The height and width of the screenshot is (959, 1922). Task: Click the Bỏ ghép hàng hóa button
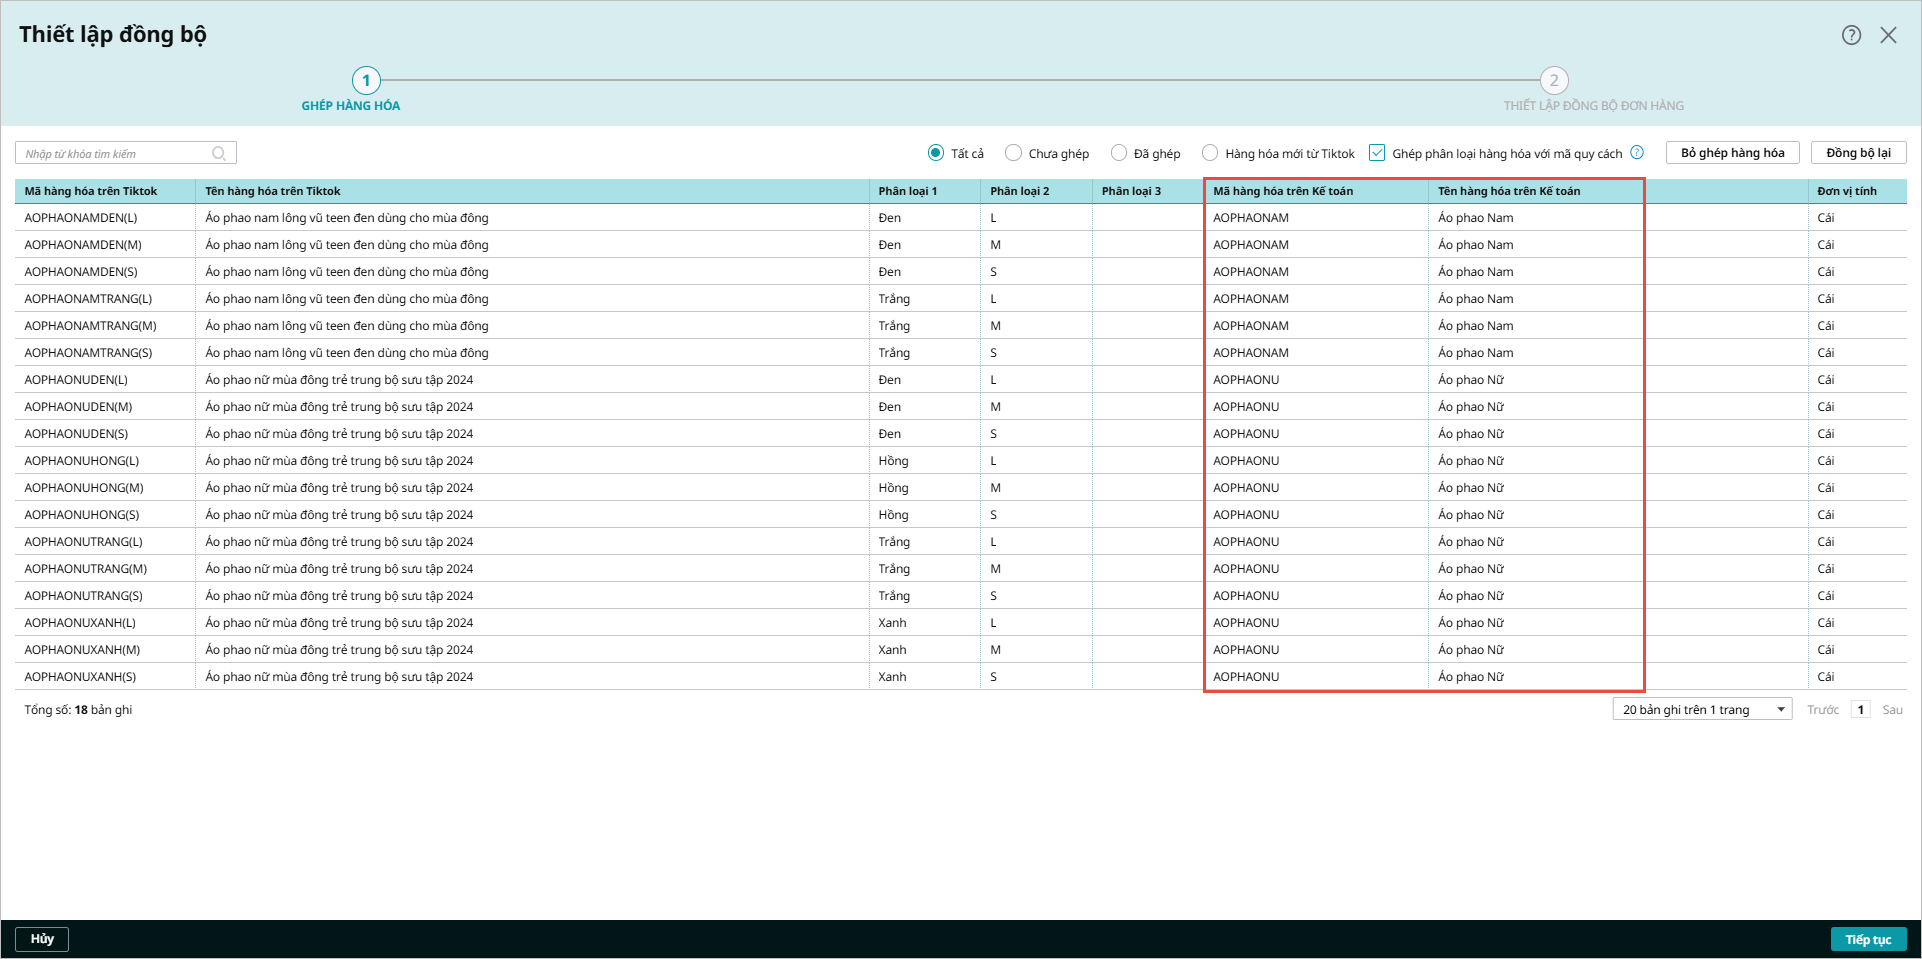click(x=1732, y=153)
